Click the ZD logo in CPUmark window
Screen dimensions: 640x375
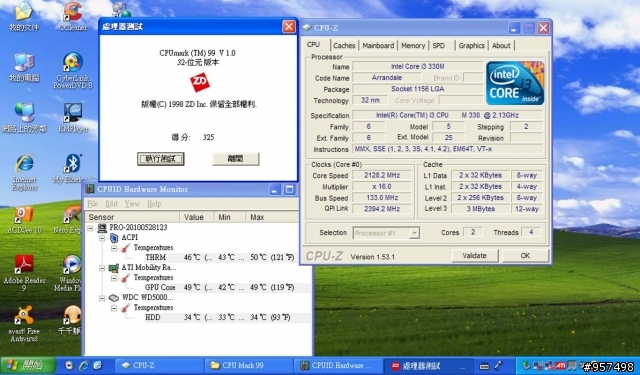[x=200, y=82]
